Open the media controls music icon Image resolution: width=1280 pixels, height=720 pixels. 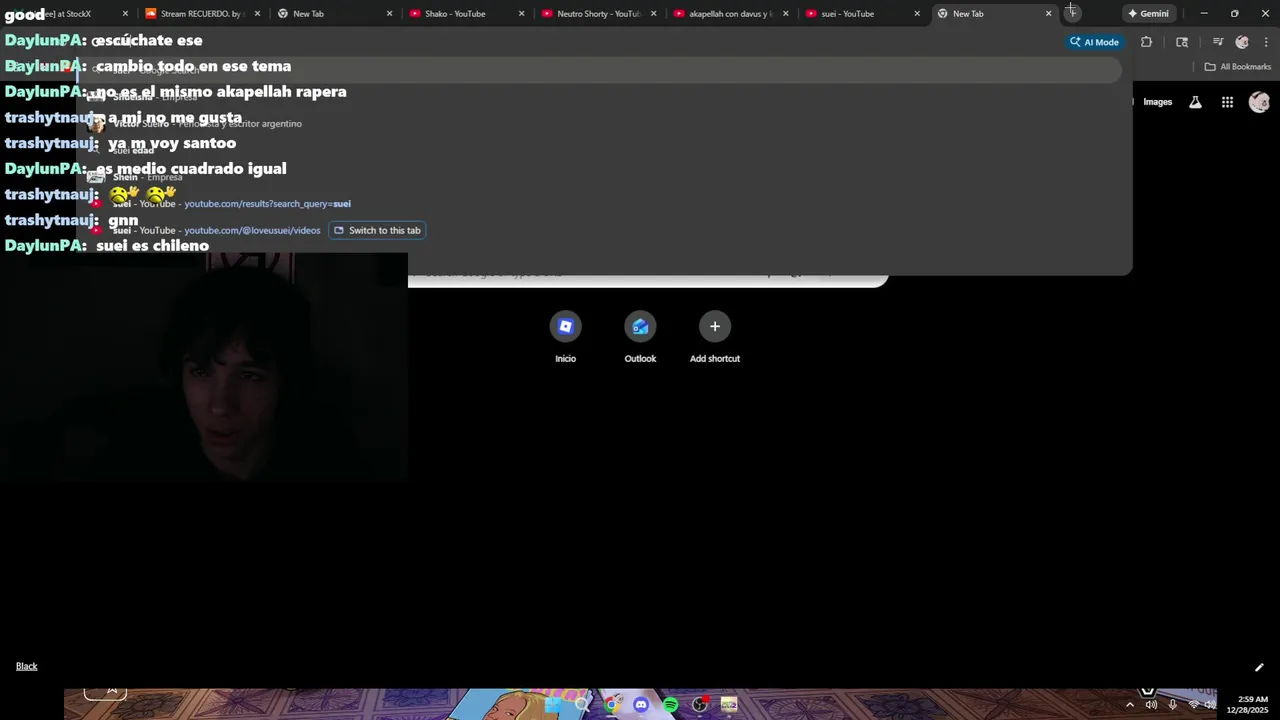click(x=1218, y=42)
